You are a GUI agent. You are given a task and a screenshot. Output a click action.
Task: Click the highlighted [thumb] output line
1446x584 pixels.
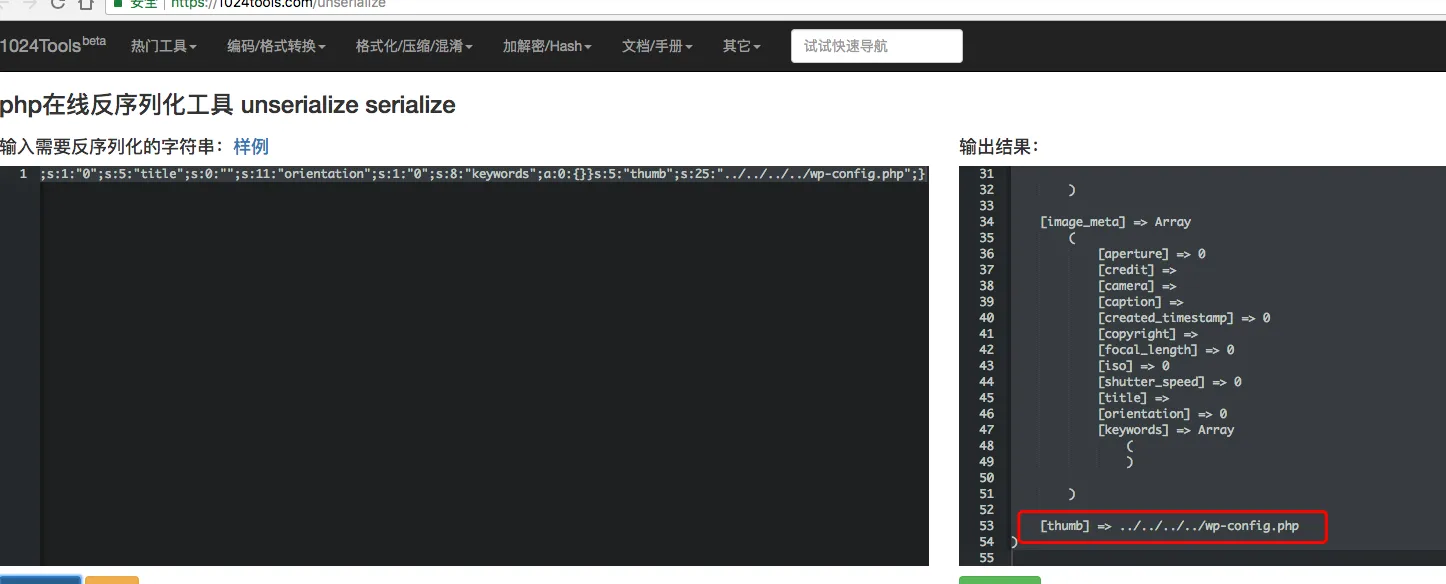1170,526
